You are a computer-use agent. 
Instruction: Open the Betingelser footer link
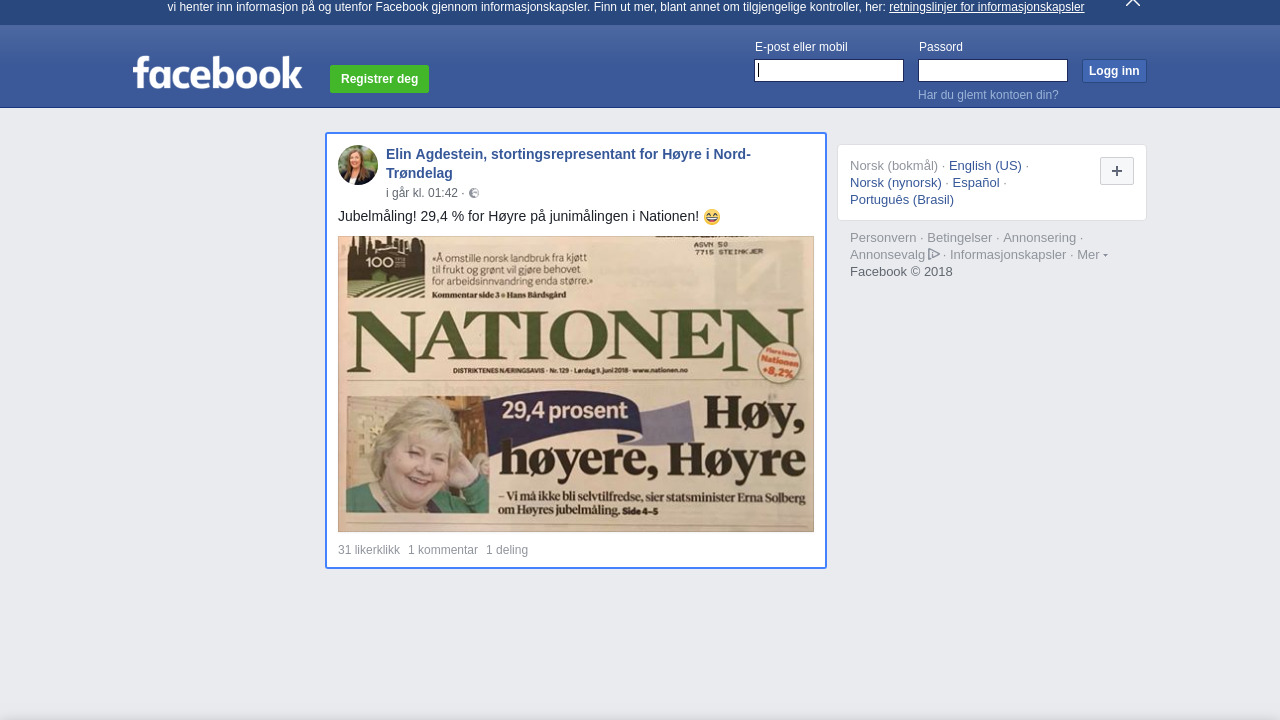(960, 238)
